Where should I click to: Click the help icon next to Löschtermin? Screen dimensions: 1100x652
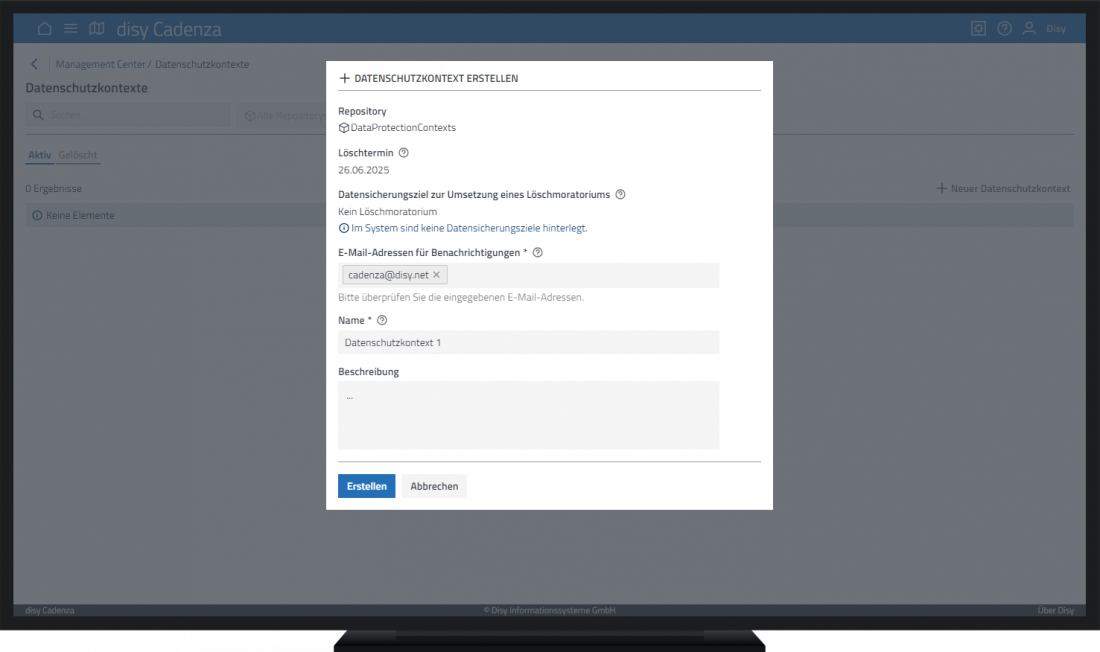[x=403, y=152]
